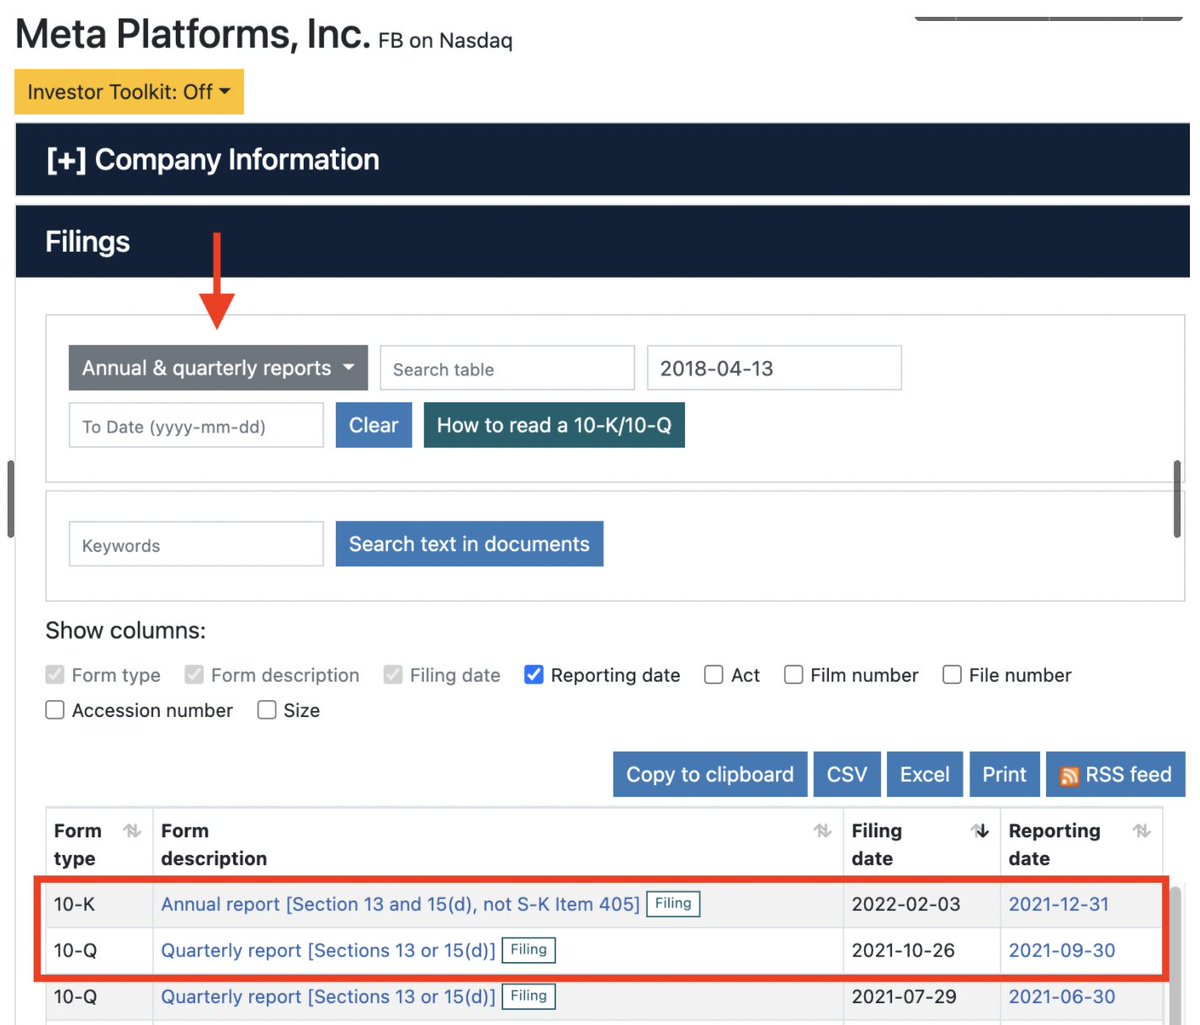Image resolution: width=1200 pixels, height=1025 pixels.
Task: Click the From Date field showing 2018-04-13
Action: (774, 368)
